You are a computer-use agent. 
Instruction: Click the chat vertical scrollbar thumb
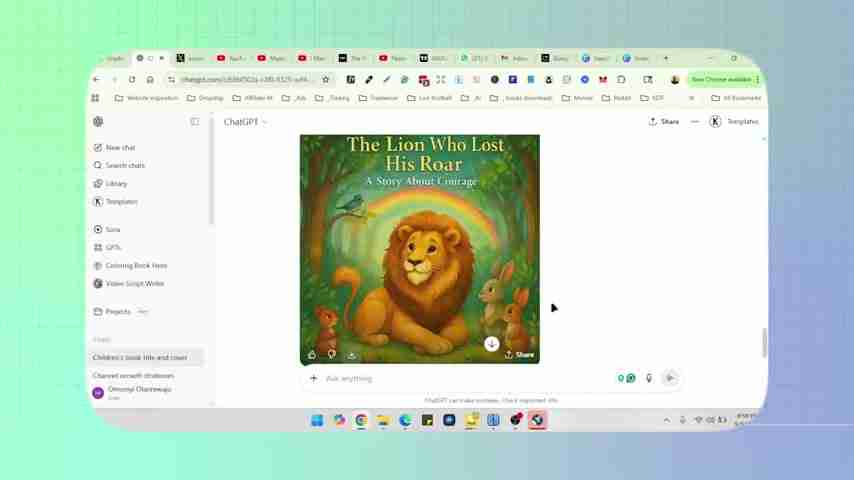pos(764,343)
